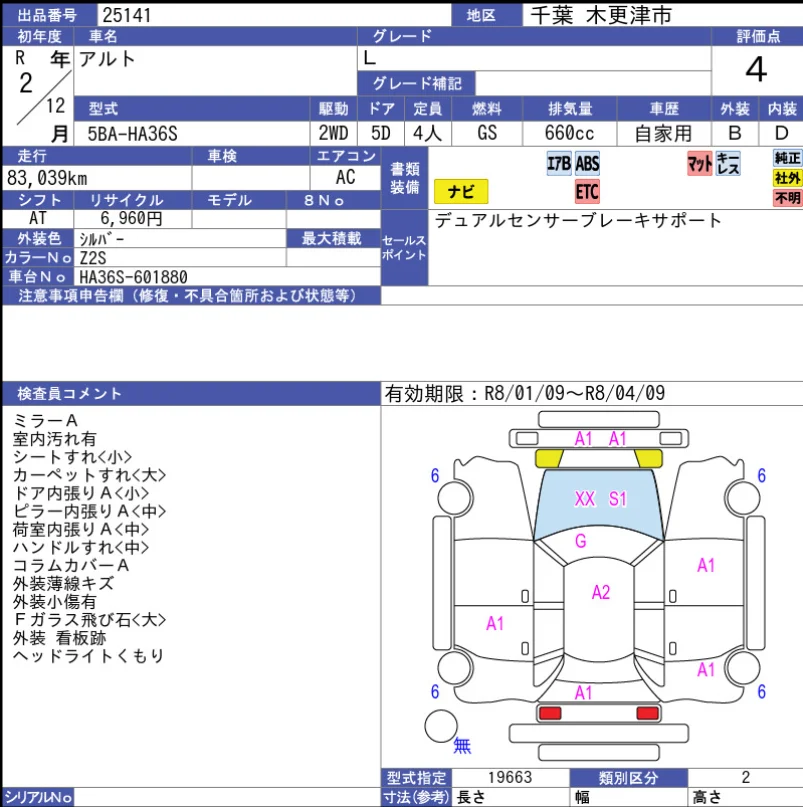Click lot number 25141

click(127, 15)
